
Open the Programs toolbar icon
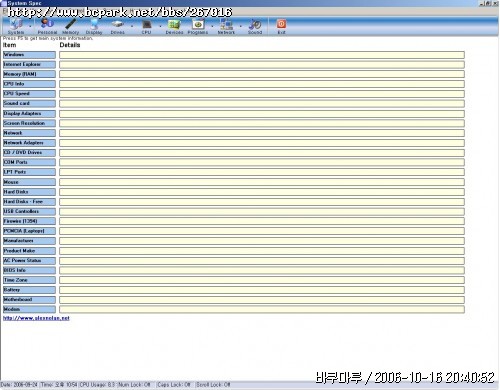[198, 27]
